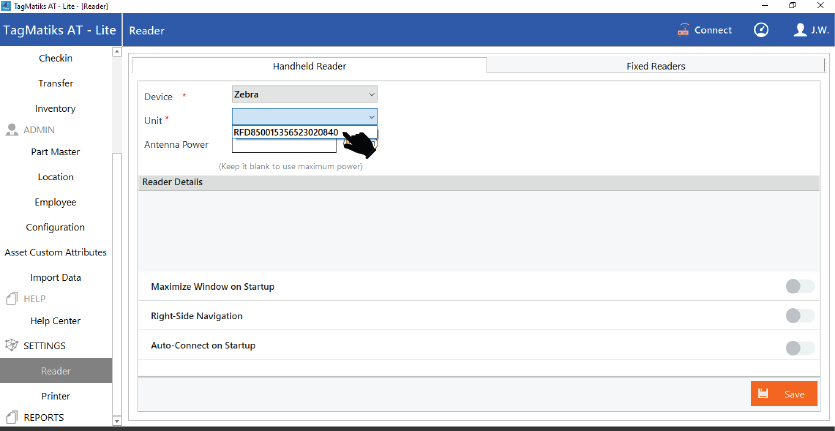Click the SETTINGS gear icon
Image resolution: width=835 pixels, height=431 pixels.
[13, 345]
